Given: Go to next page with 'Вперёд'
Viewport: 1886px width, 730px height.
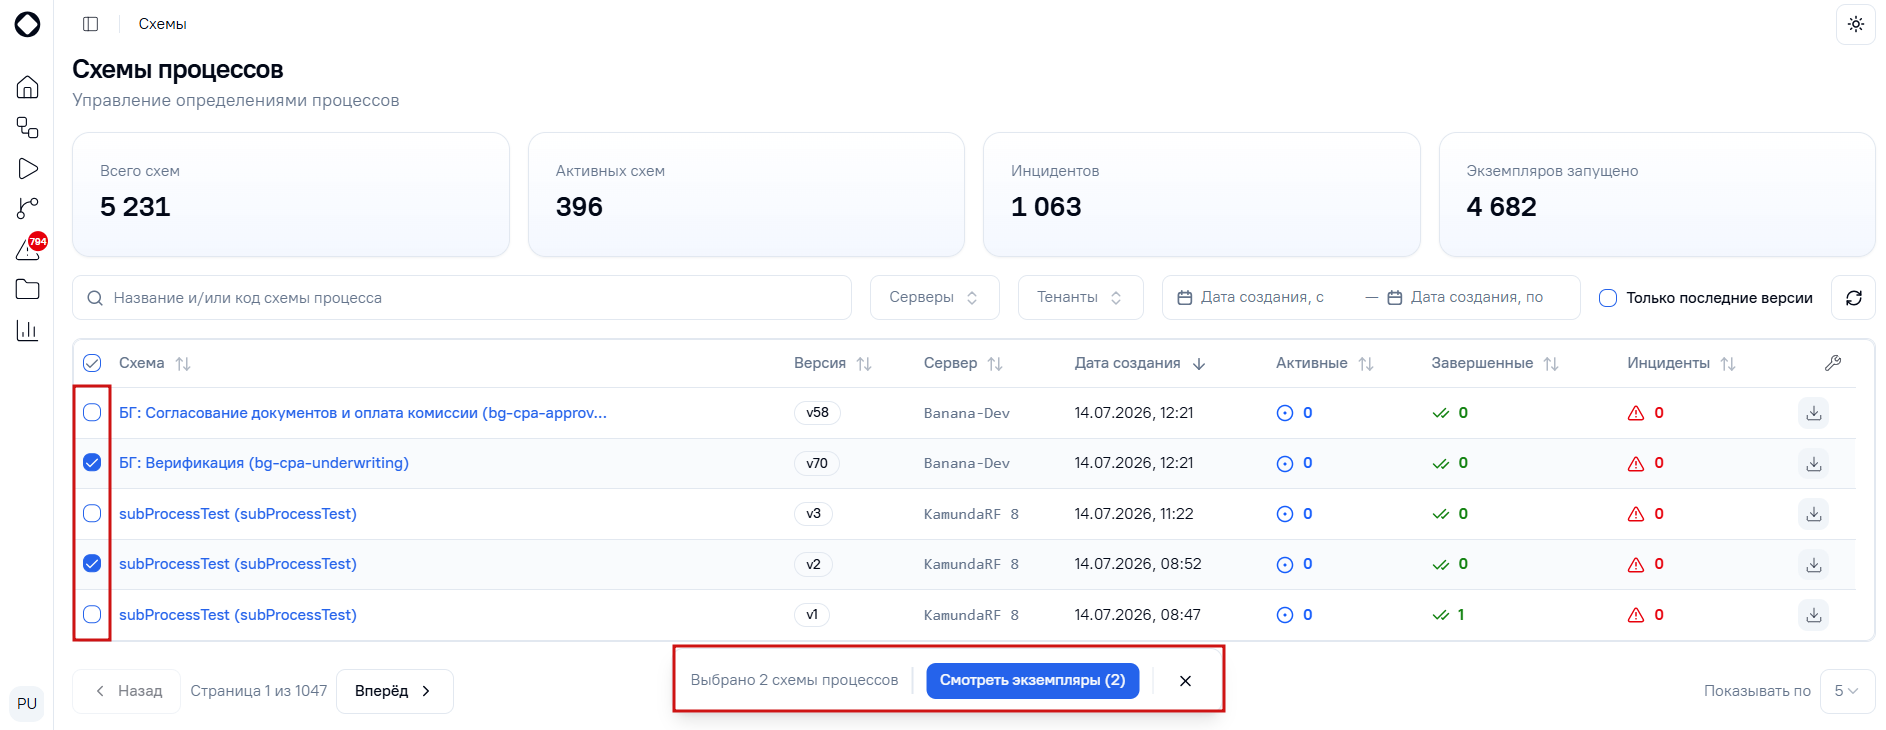Looking at the screenshot, I should tap(394, 691).
